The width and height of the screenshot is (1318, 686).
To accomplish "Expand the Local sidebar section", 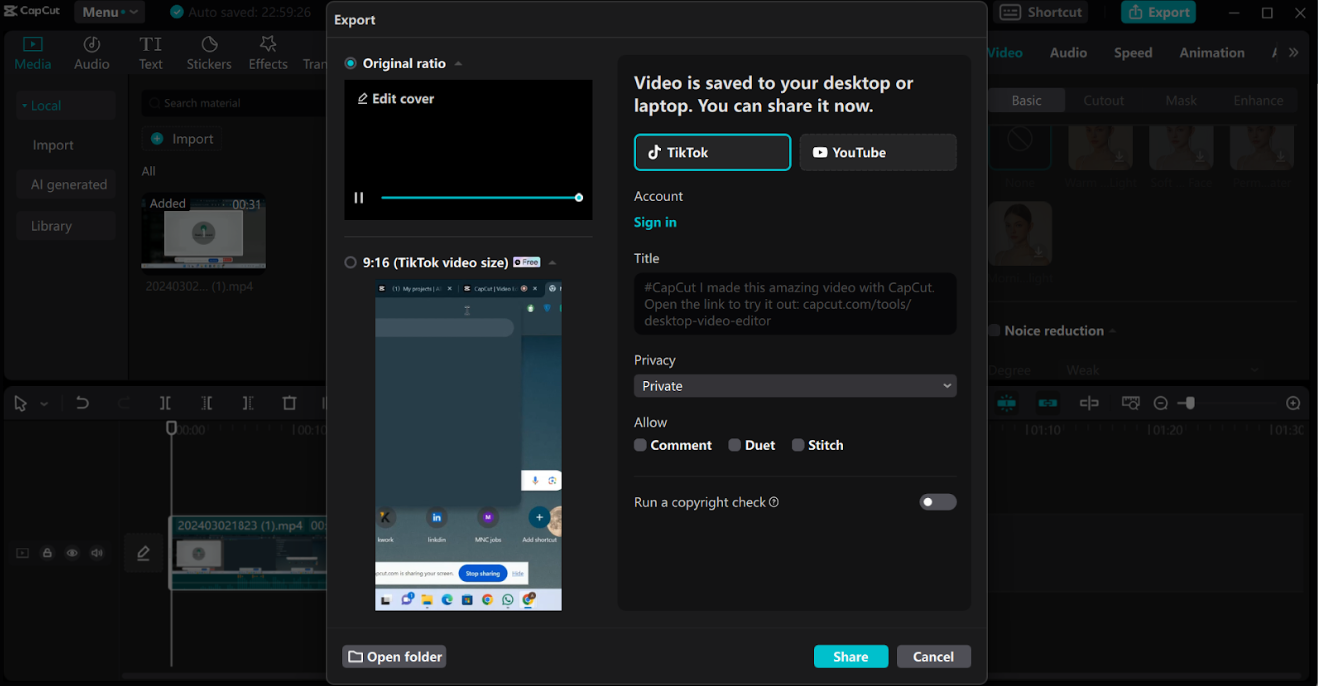I will coord(66,105).
